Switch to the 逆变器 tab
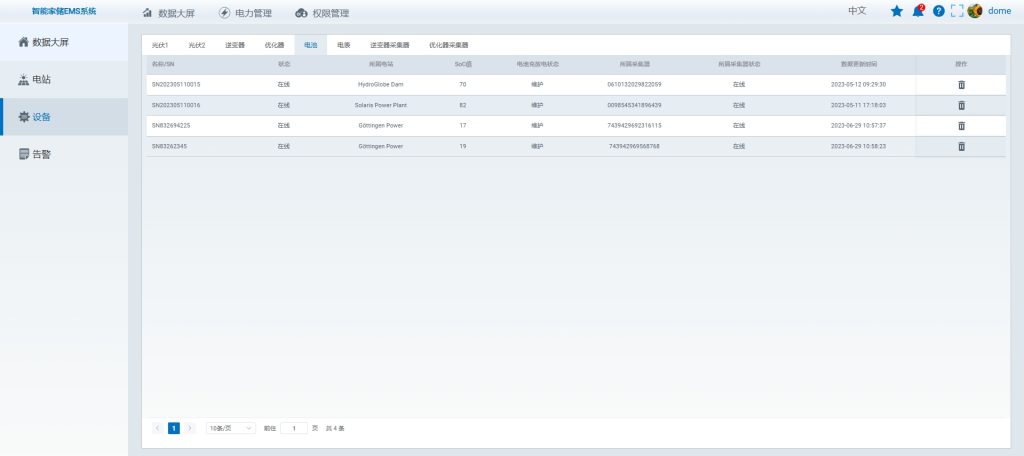The image size is (1024, 456). 236,45
